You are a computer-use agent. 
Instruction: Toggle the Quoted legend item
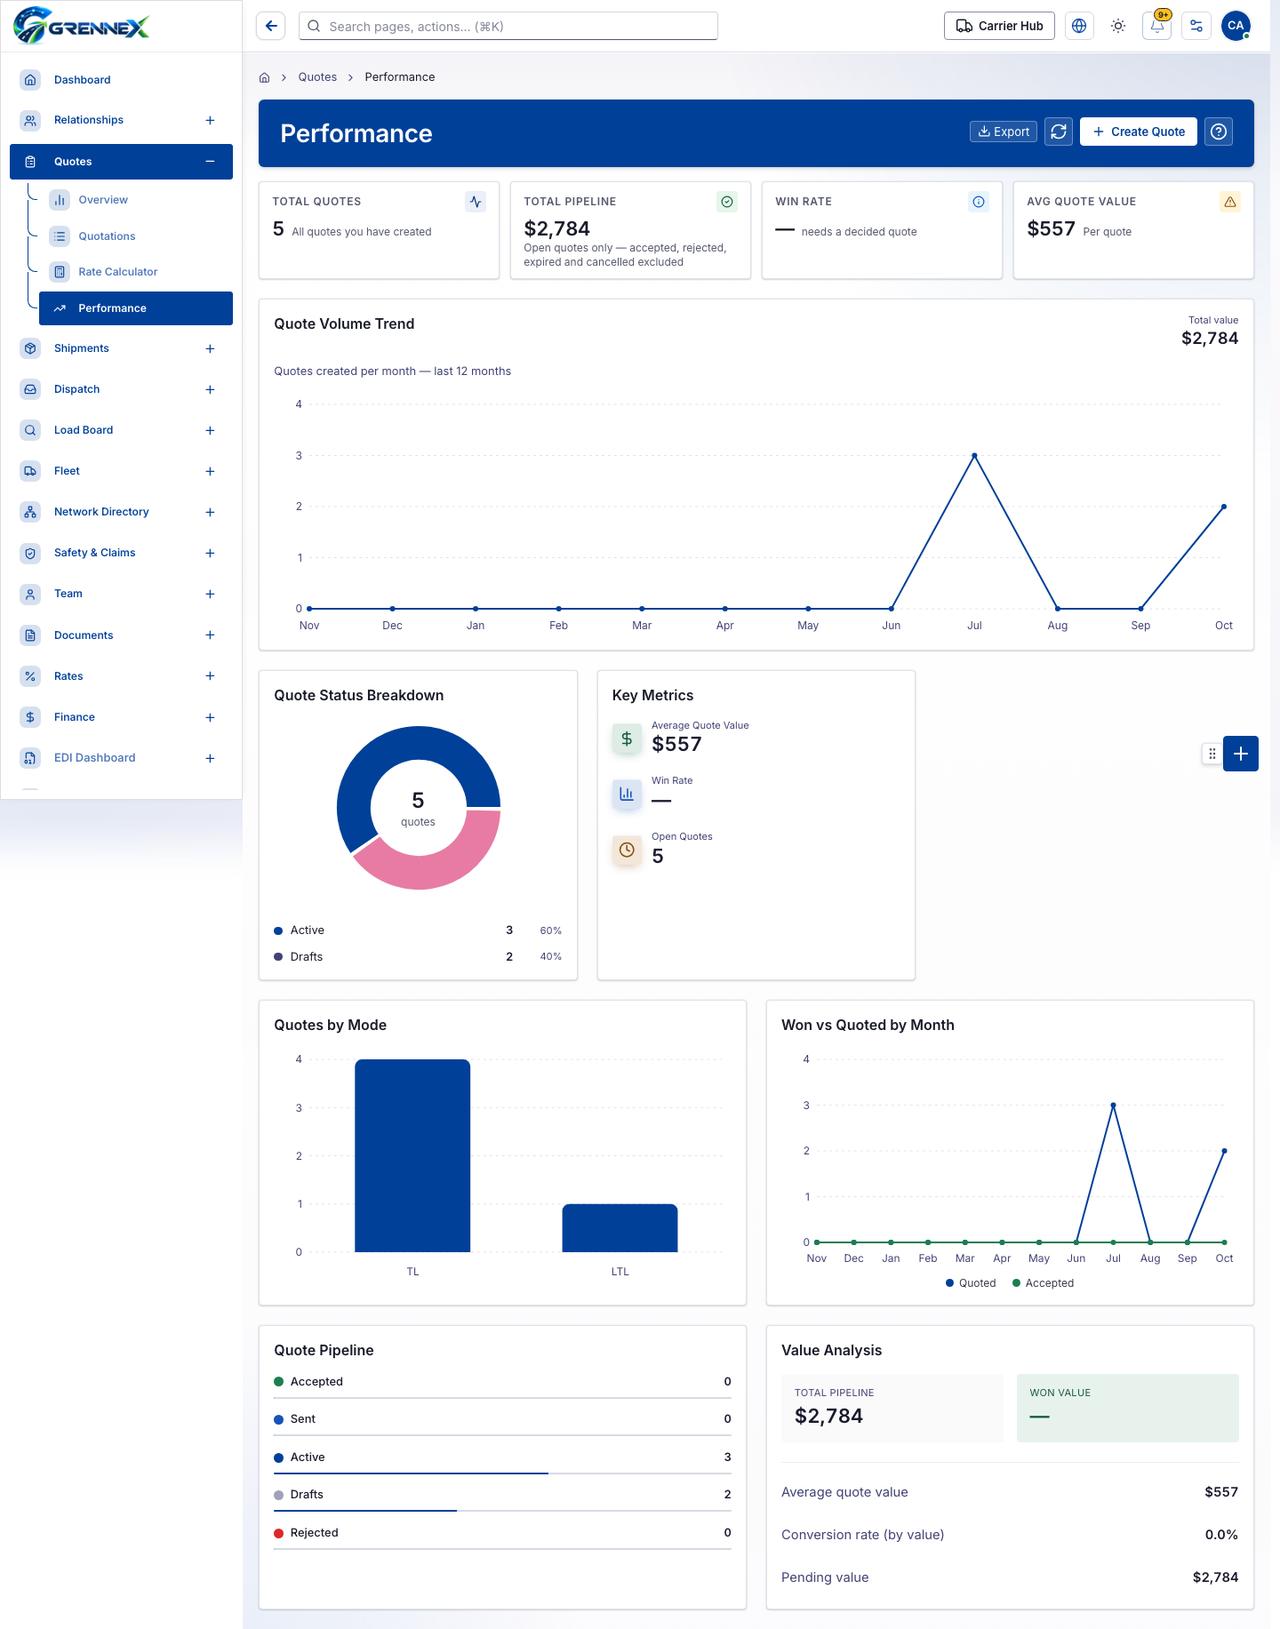click(970, 1283)
